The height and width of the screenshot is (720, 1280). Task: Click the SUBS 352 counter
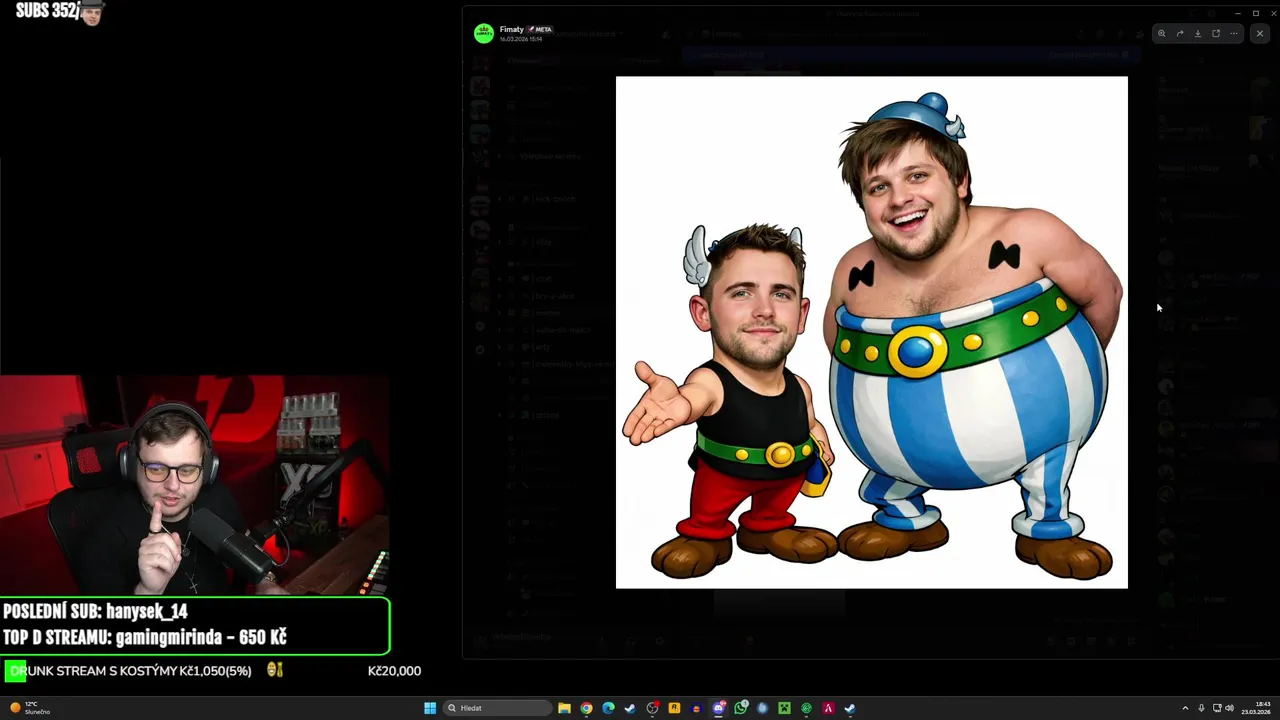click(x=59, y=12)
